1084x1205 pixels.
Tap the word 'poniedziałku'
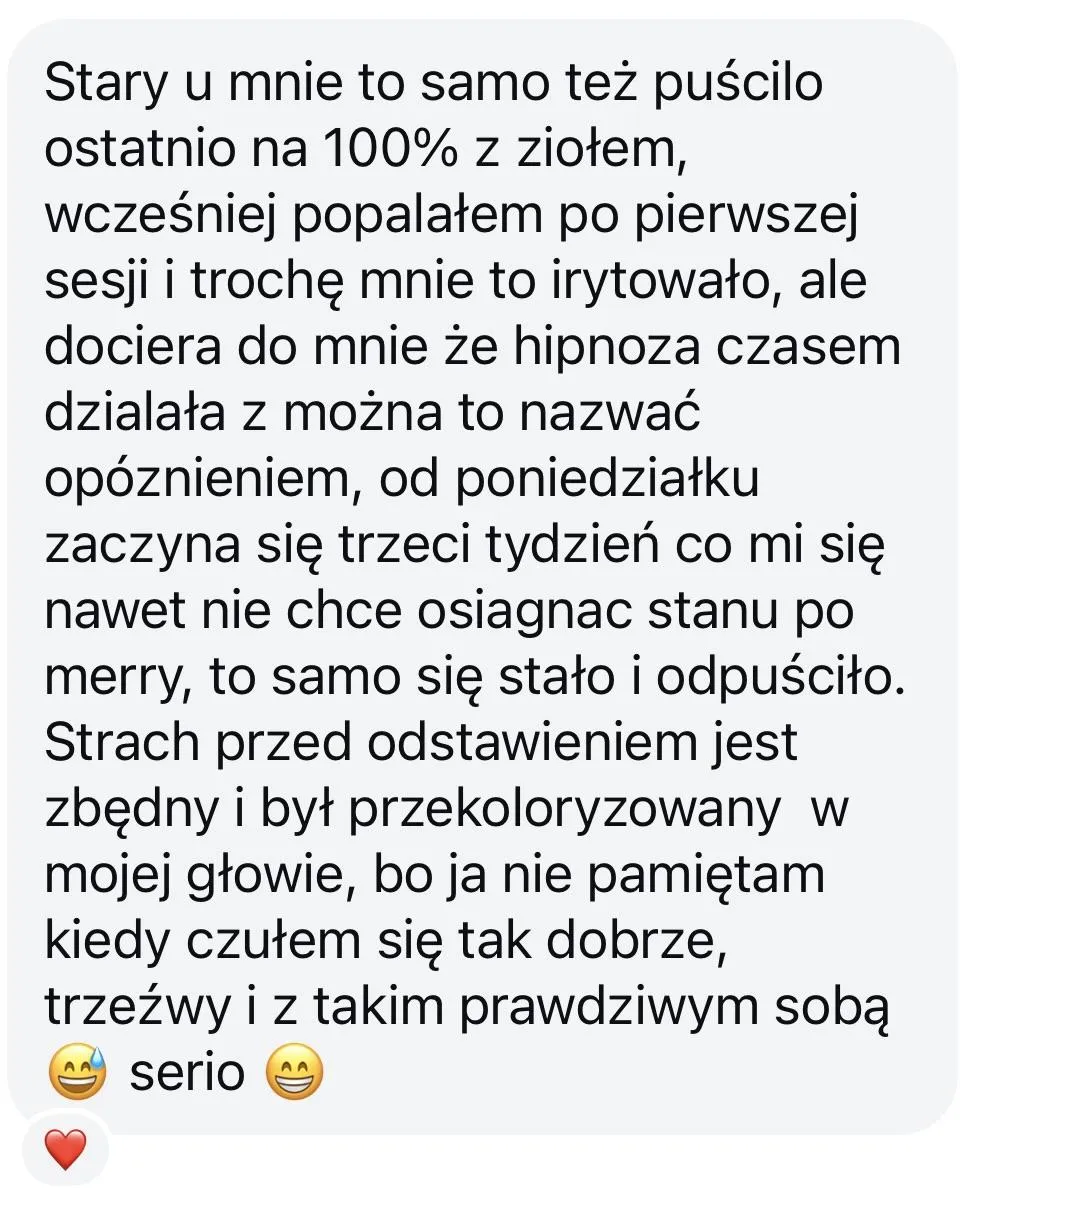click(x=608, y=480)
